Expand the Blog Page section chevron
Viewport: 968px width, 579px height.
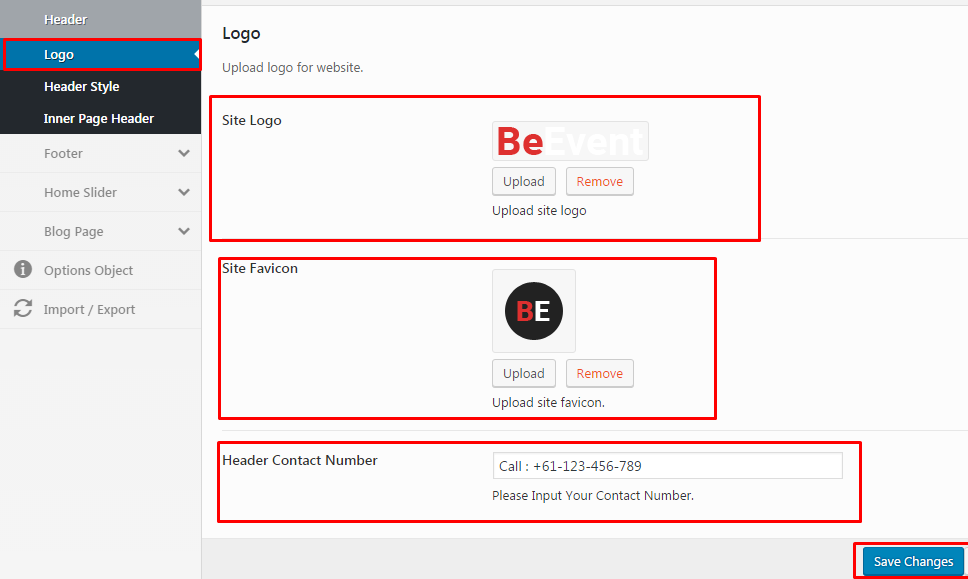coord(184,231)
